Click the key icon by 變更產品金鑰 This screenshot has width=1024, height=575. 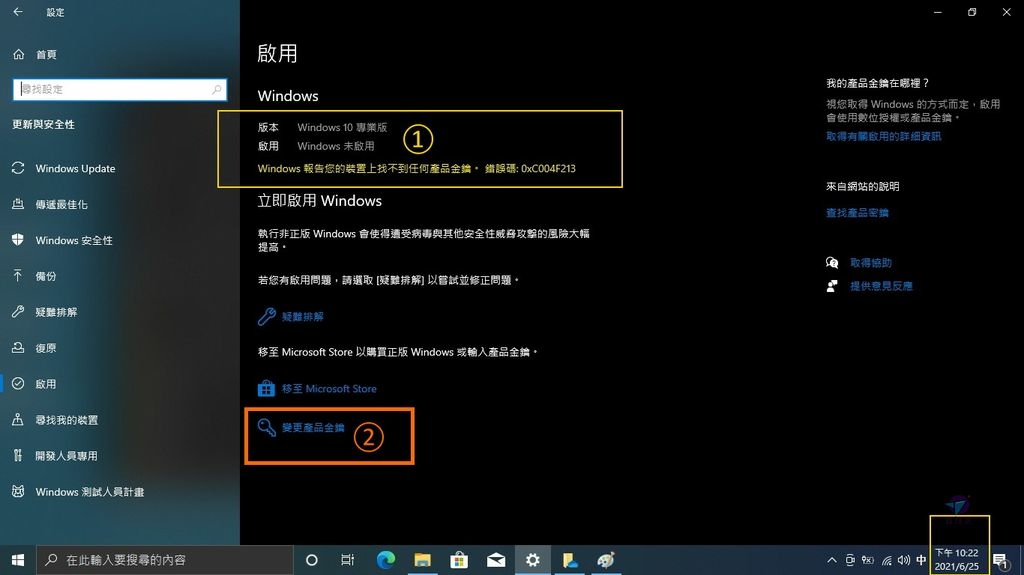click(x=266, y=427)
